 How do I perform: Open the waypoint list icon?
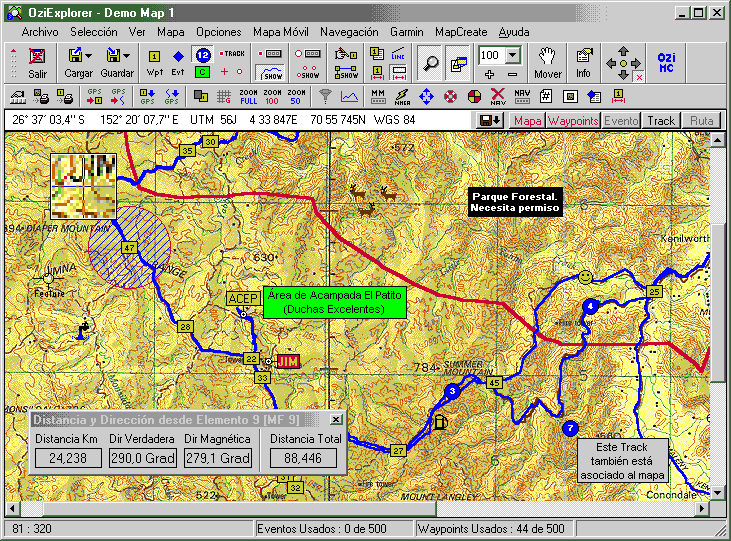(x=377, y=54)
